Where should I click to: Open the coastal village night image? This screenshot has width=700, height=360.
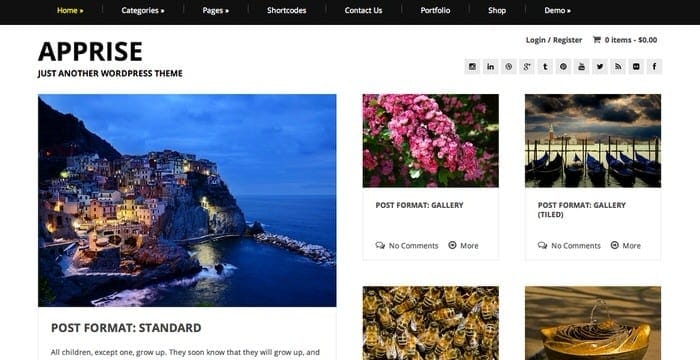click(x=187, y=200)
